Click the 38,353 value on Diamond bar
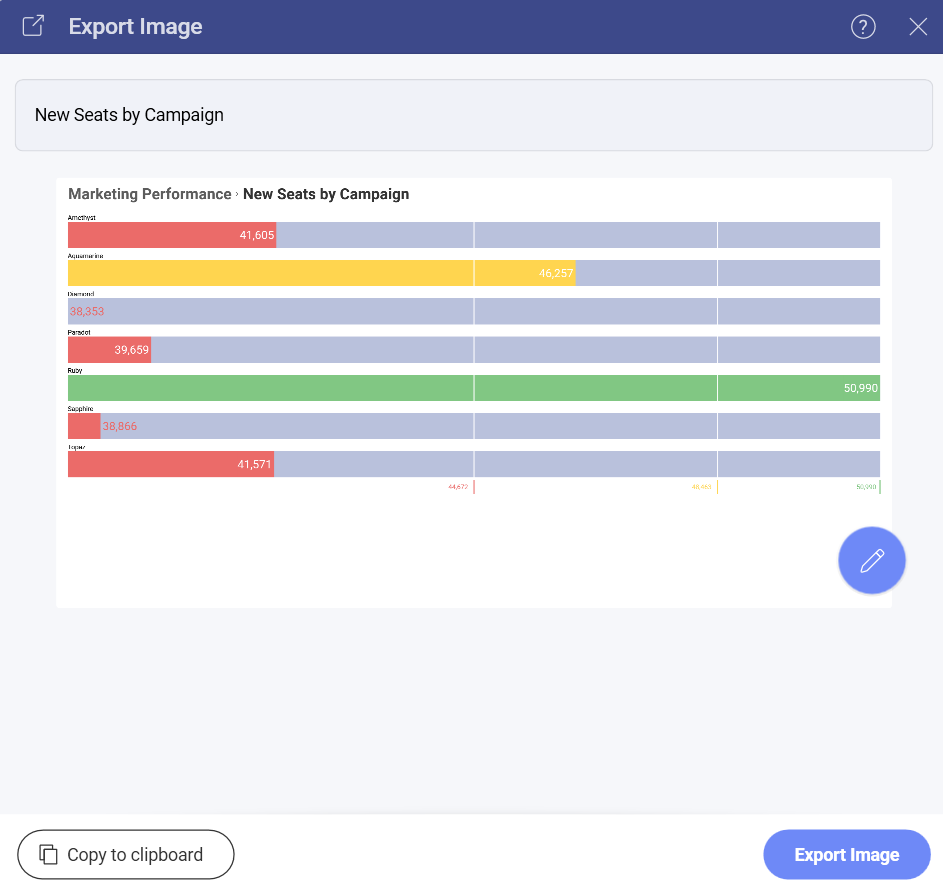 click(87, 312)
